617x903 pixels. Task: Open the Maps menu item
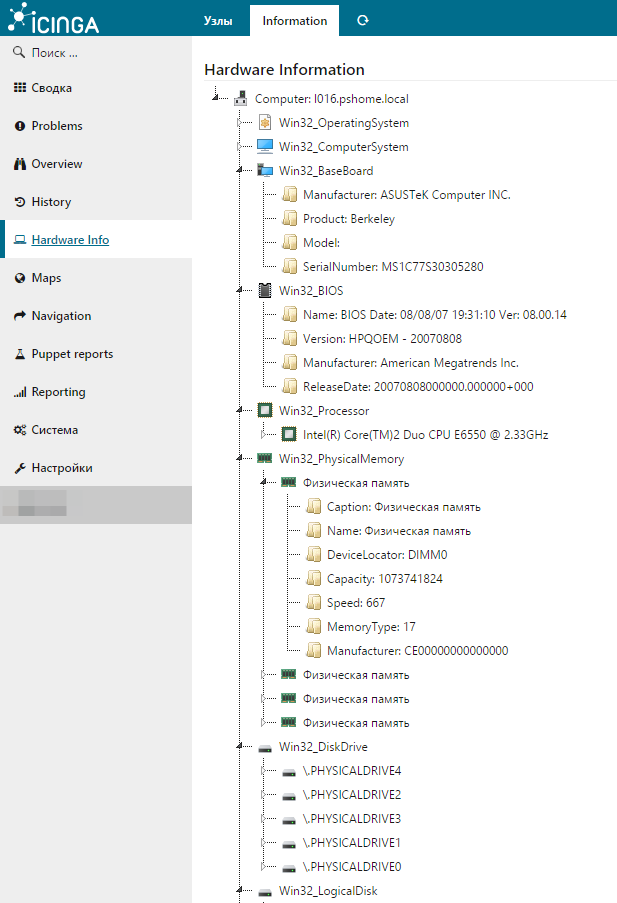point(46,278)
